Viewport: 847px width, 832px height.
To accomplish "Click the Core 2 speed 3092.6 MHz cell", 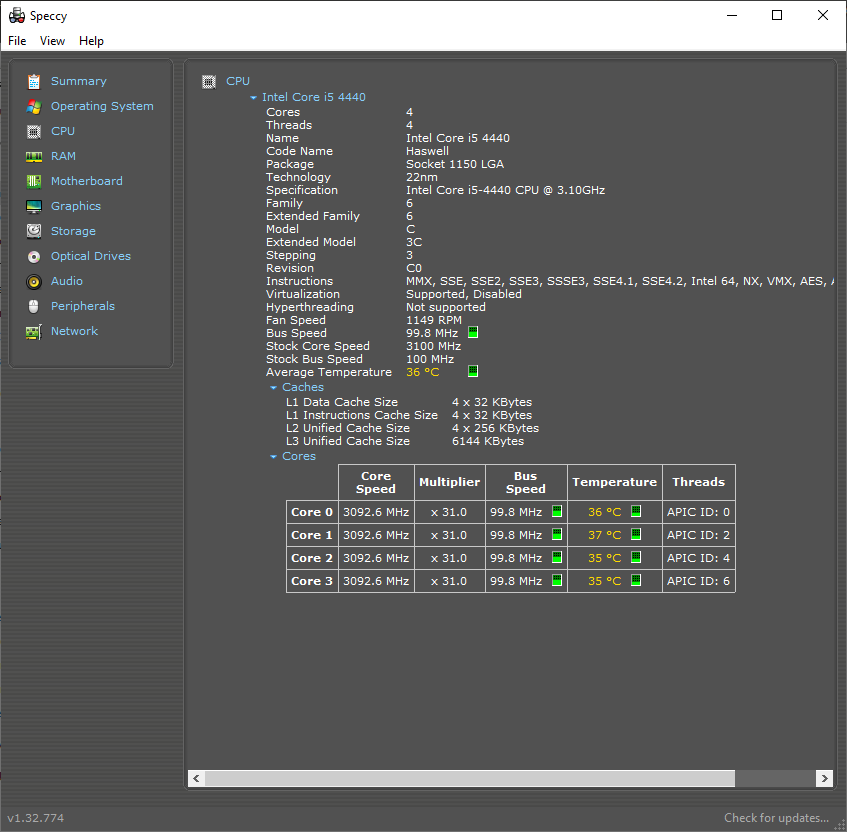I will pyautogui.click(x=376, y=558).
